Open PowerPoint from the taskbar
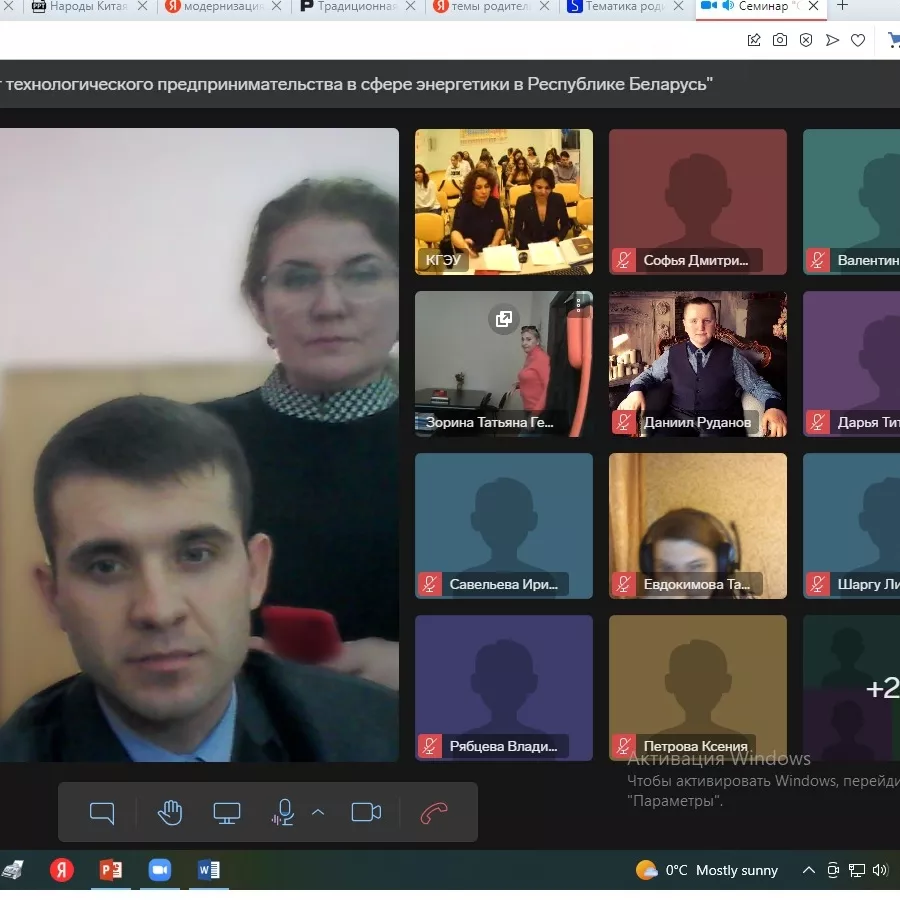900x900 pixels. (x=111, y=870)
